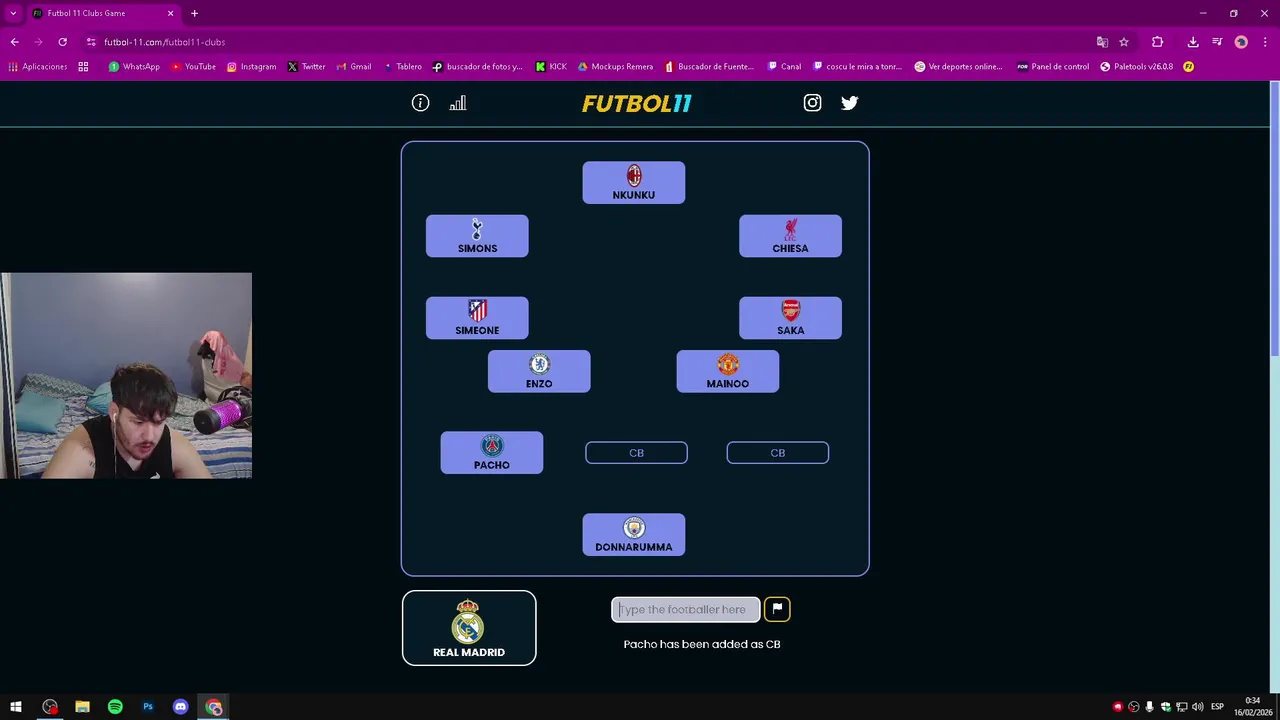Image resolution: width=1280 pixels, height=720 pixels.
Task: Expand the tab search dropdown
Action: coord(12,13)
